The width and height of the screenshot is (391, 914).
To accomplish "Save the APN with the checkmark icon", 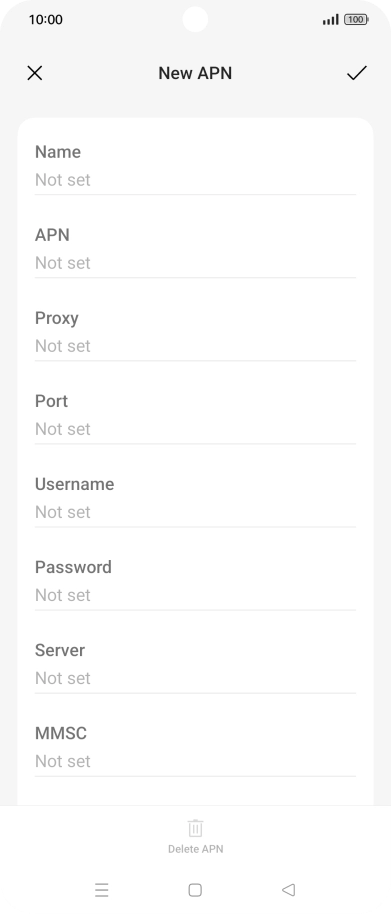I will [357, 73].
